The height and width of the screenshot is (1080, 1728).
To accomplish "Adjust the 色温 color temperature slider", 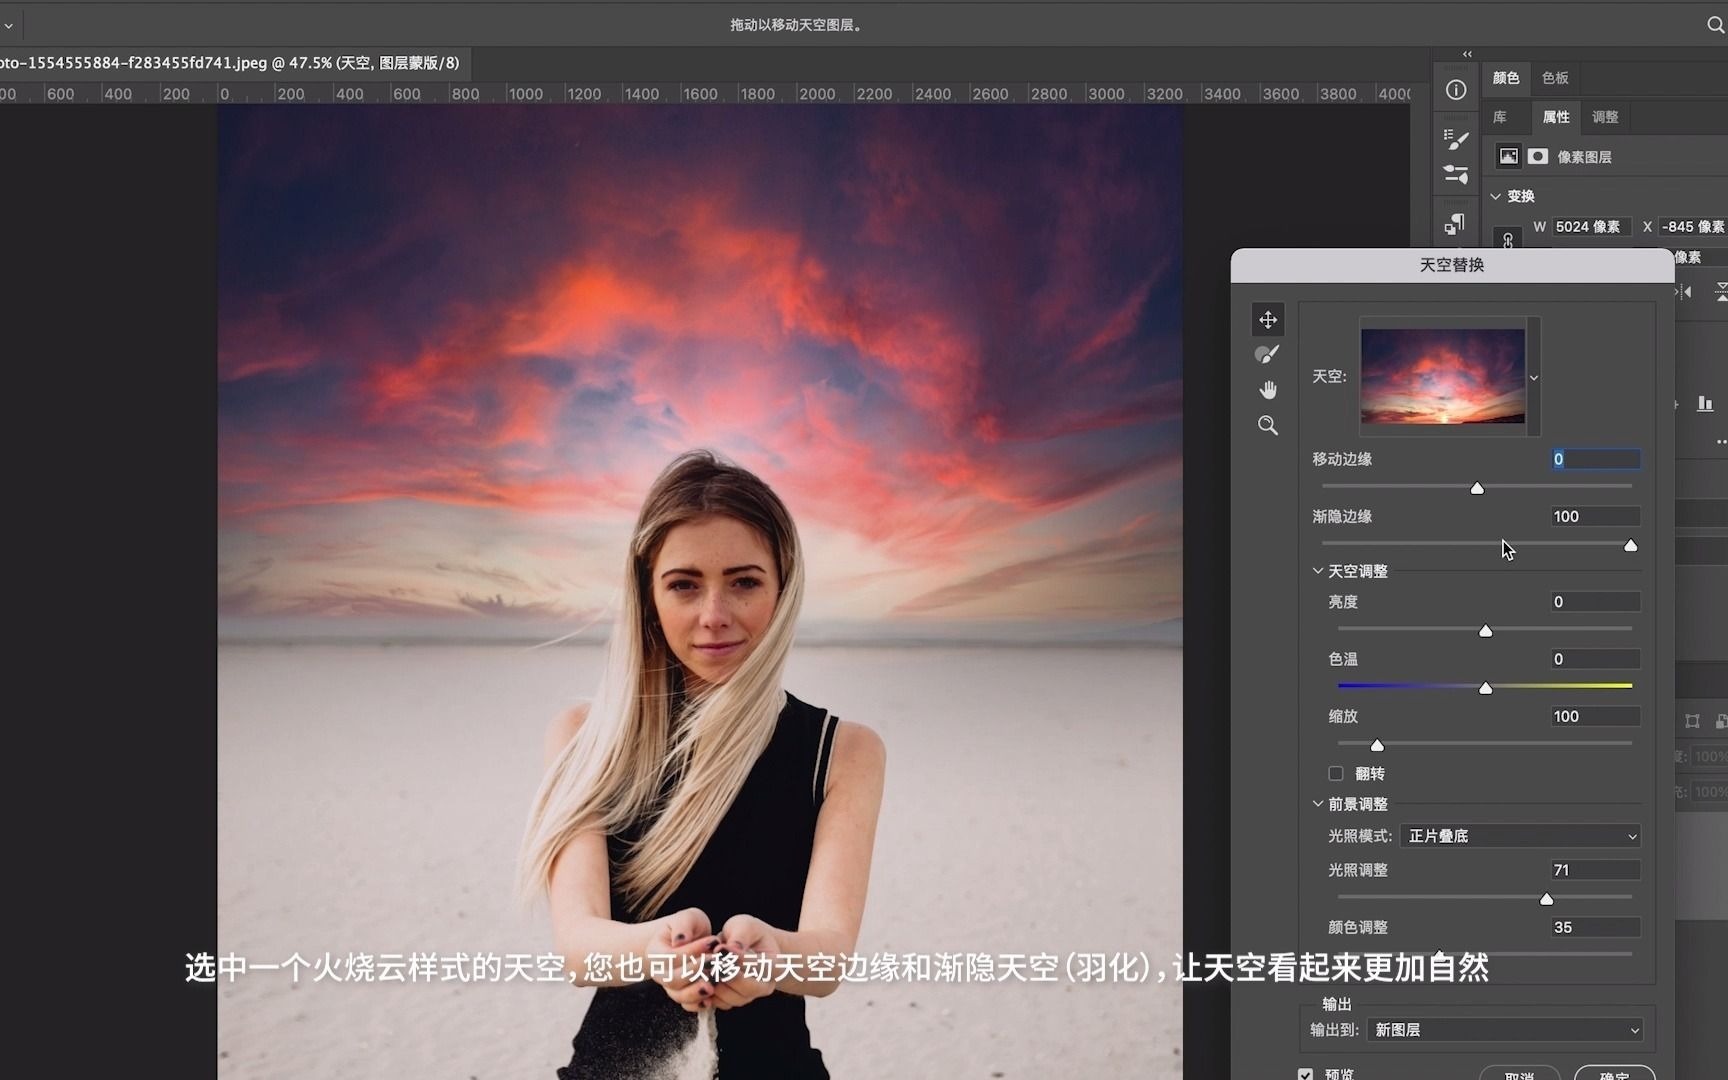I will (1486, 688).
